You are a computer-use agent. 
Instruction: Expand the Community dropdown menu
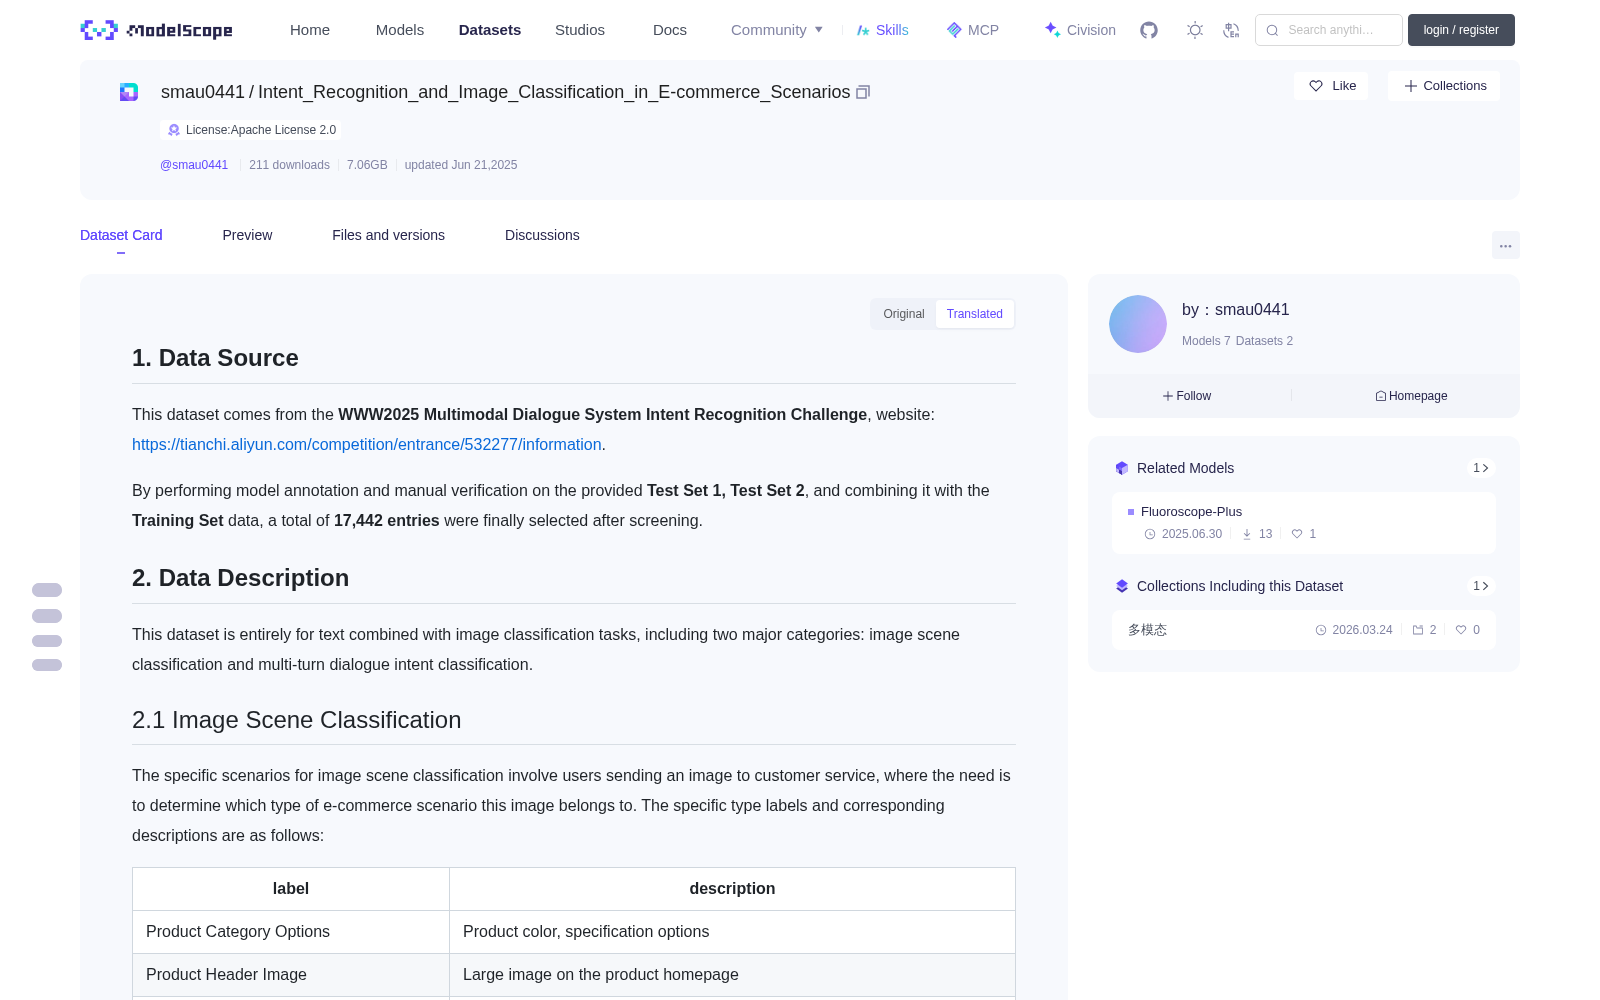[777, 30]
